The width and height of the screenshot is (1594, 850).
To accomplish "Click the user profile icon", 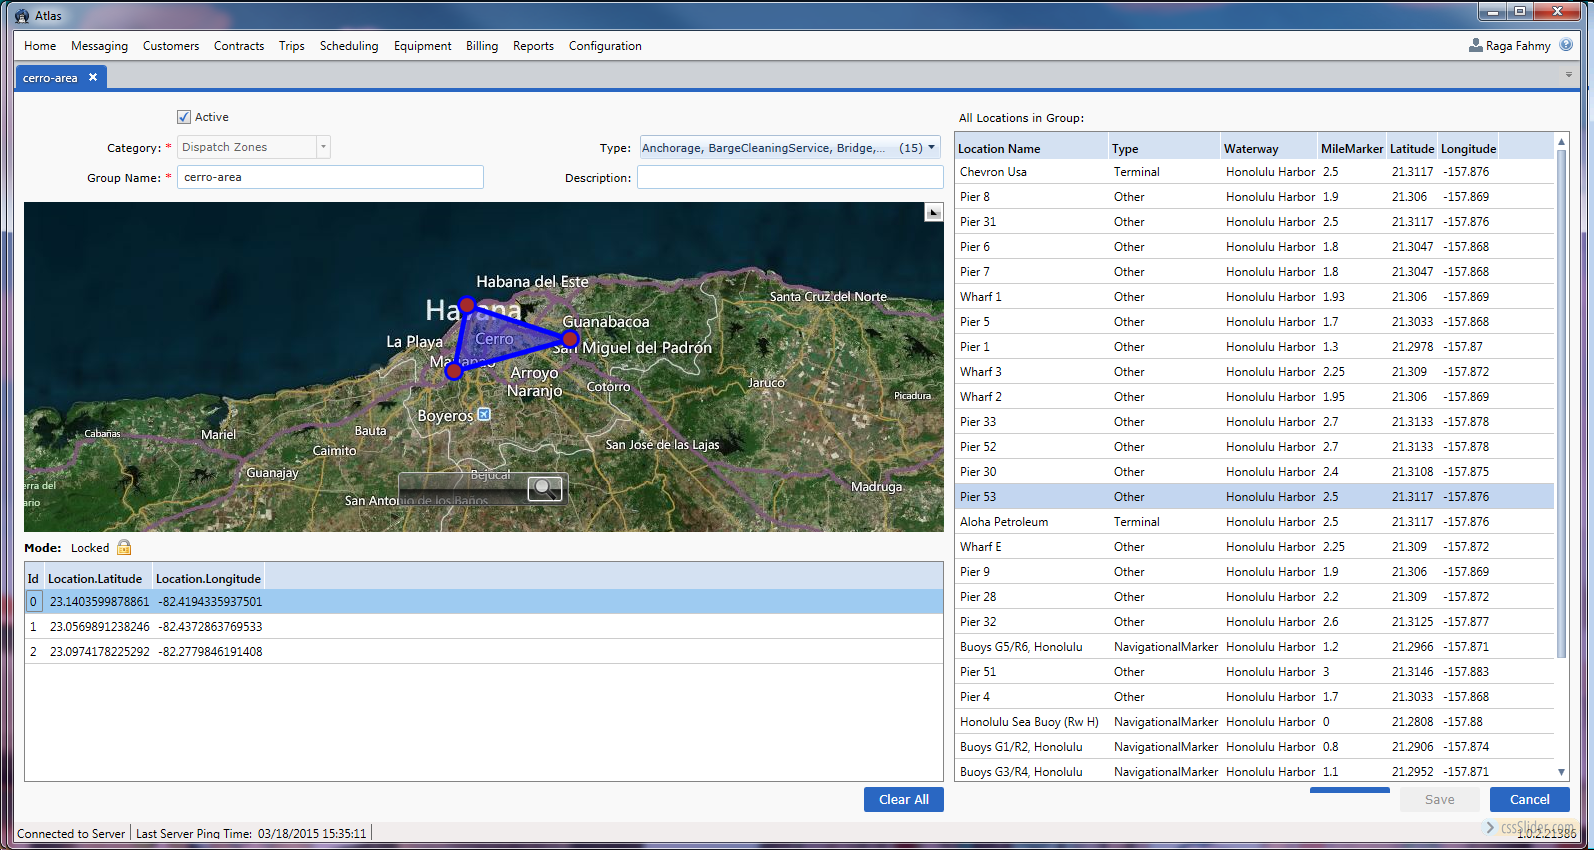I will point(1475,45).
